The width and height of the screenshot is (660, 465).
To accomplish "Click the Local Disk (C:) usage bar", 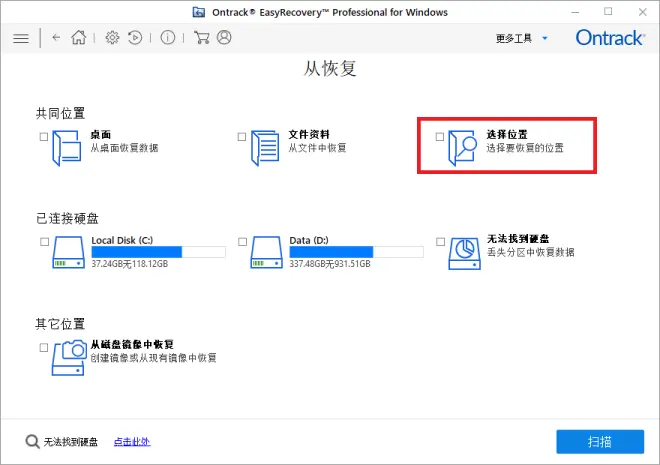I will click(x=158, y=252).
